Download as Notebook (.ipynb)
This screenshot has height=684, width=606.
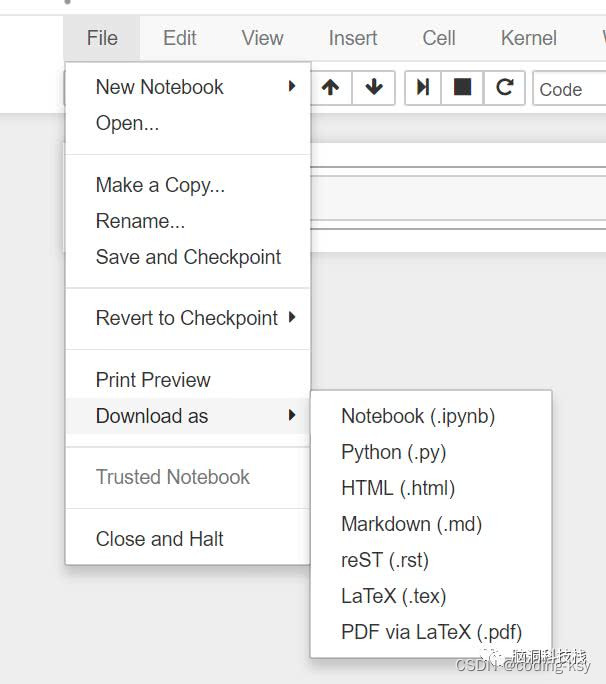431,416
